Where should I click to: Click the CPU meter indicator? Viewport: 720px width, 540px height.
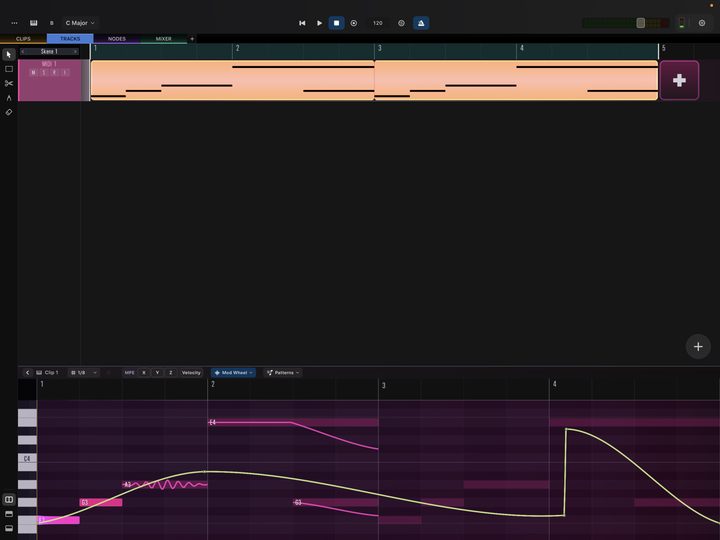point(681,23)
